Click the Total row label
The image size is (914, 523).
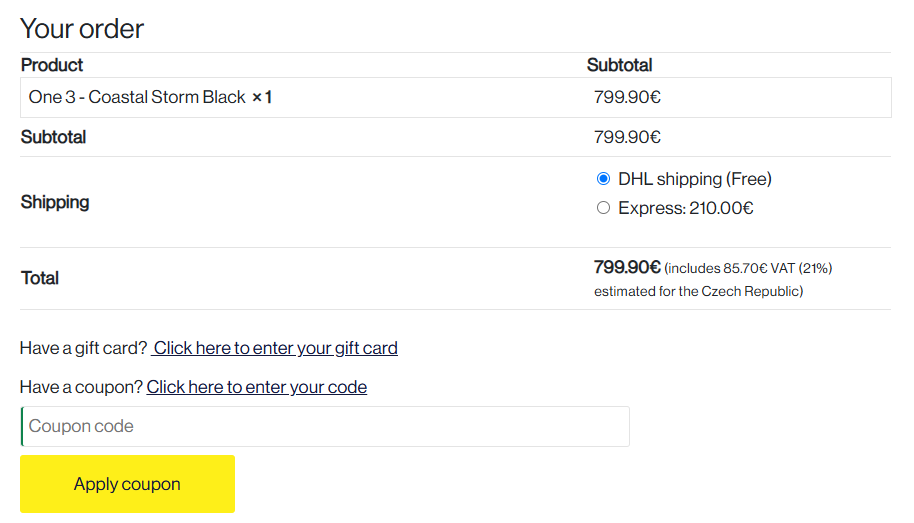click(40, 278)
